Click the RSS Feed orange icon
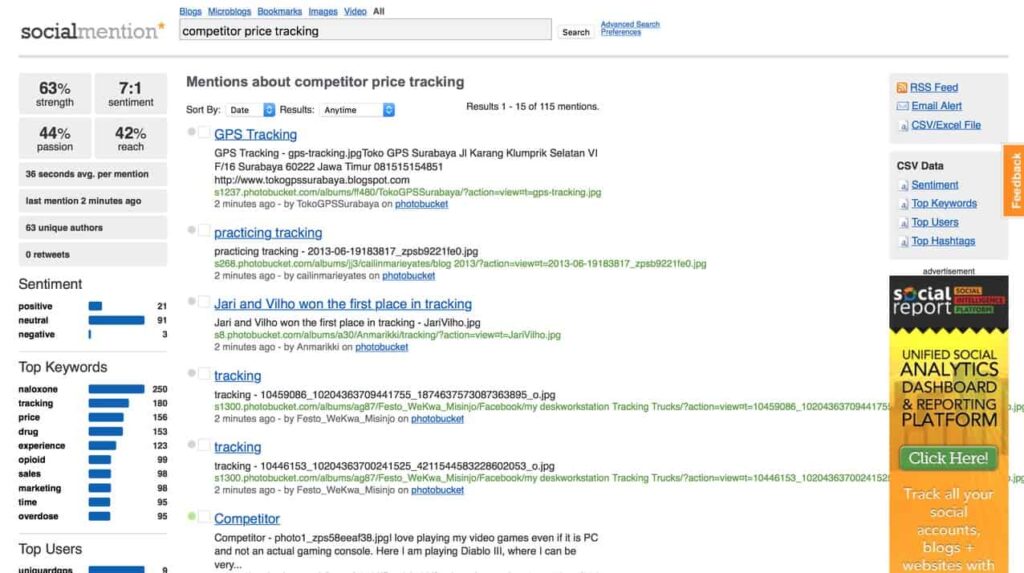 coord(902,88)
